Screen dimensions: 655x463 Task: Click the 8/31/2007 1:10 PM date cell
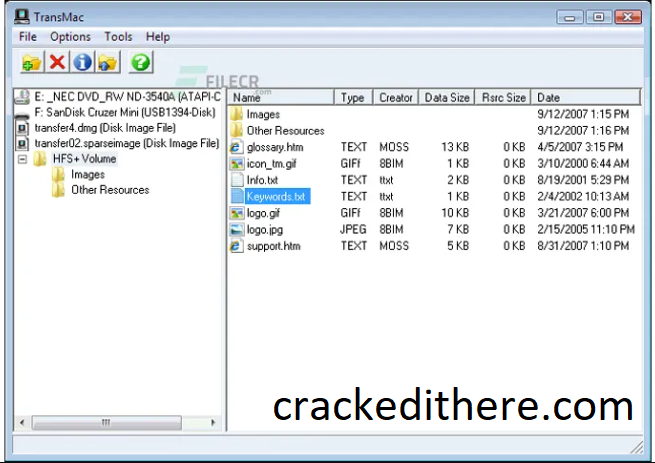coord(583,246)
